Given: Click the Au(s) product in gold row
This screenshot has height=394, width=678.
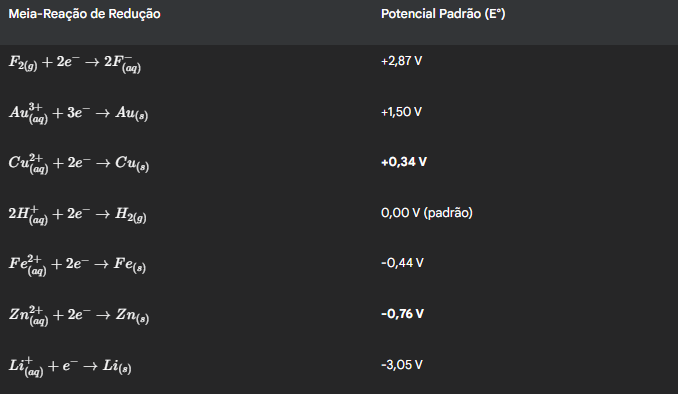Looking at the screenshot, I should tap(131, 114).
